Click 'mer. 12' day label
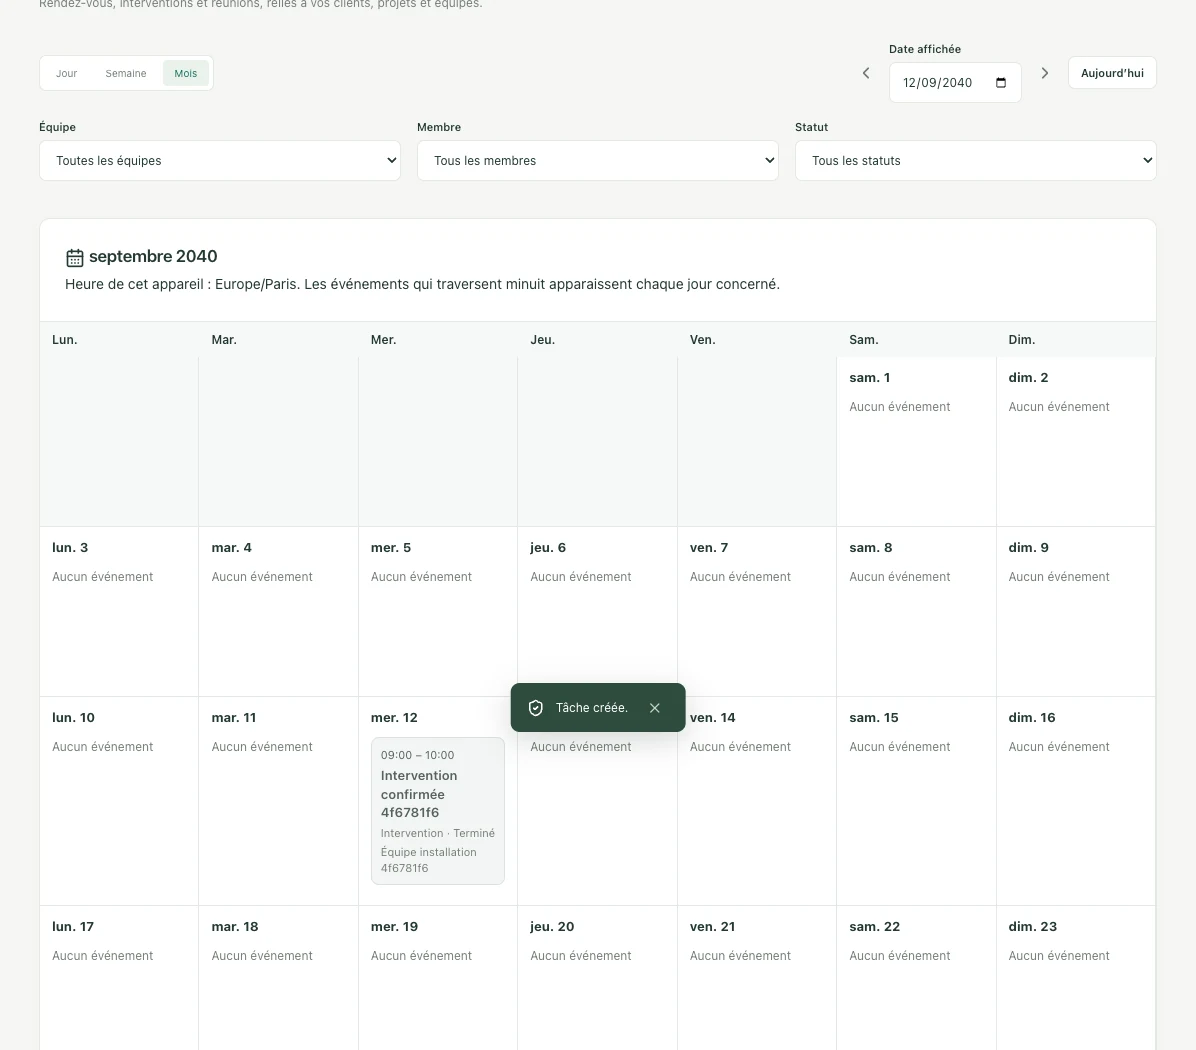Image resolution: width=1196 pixels, height=1050 pixels. tap(394, 718)
